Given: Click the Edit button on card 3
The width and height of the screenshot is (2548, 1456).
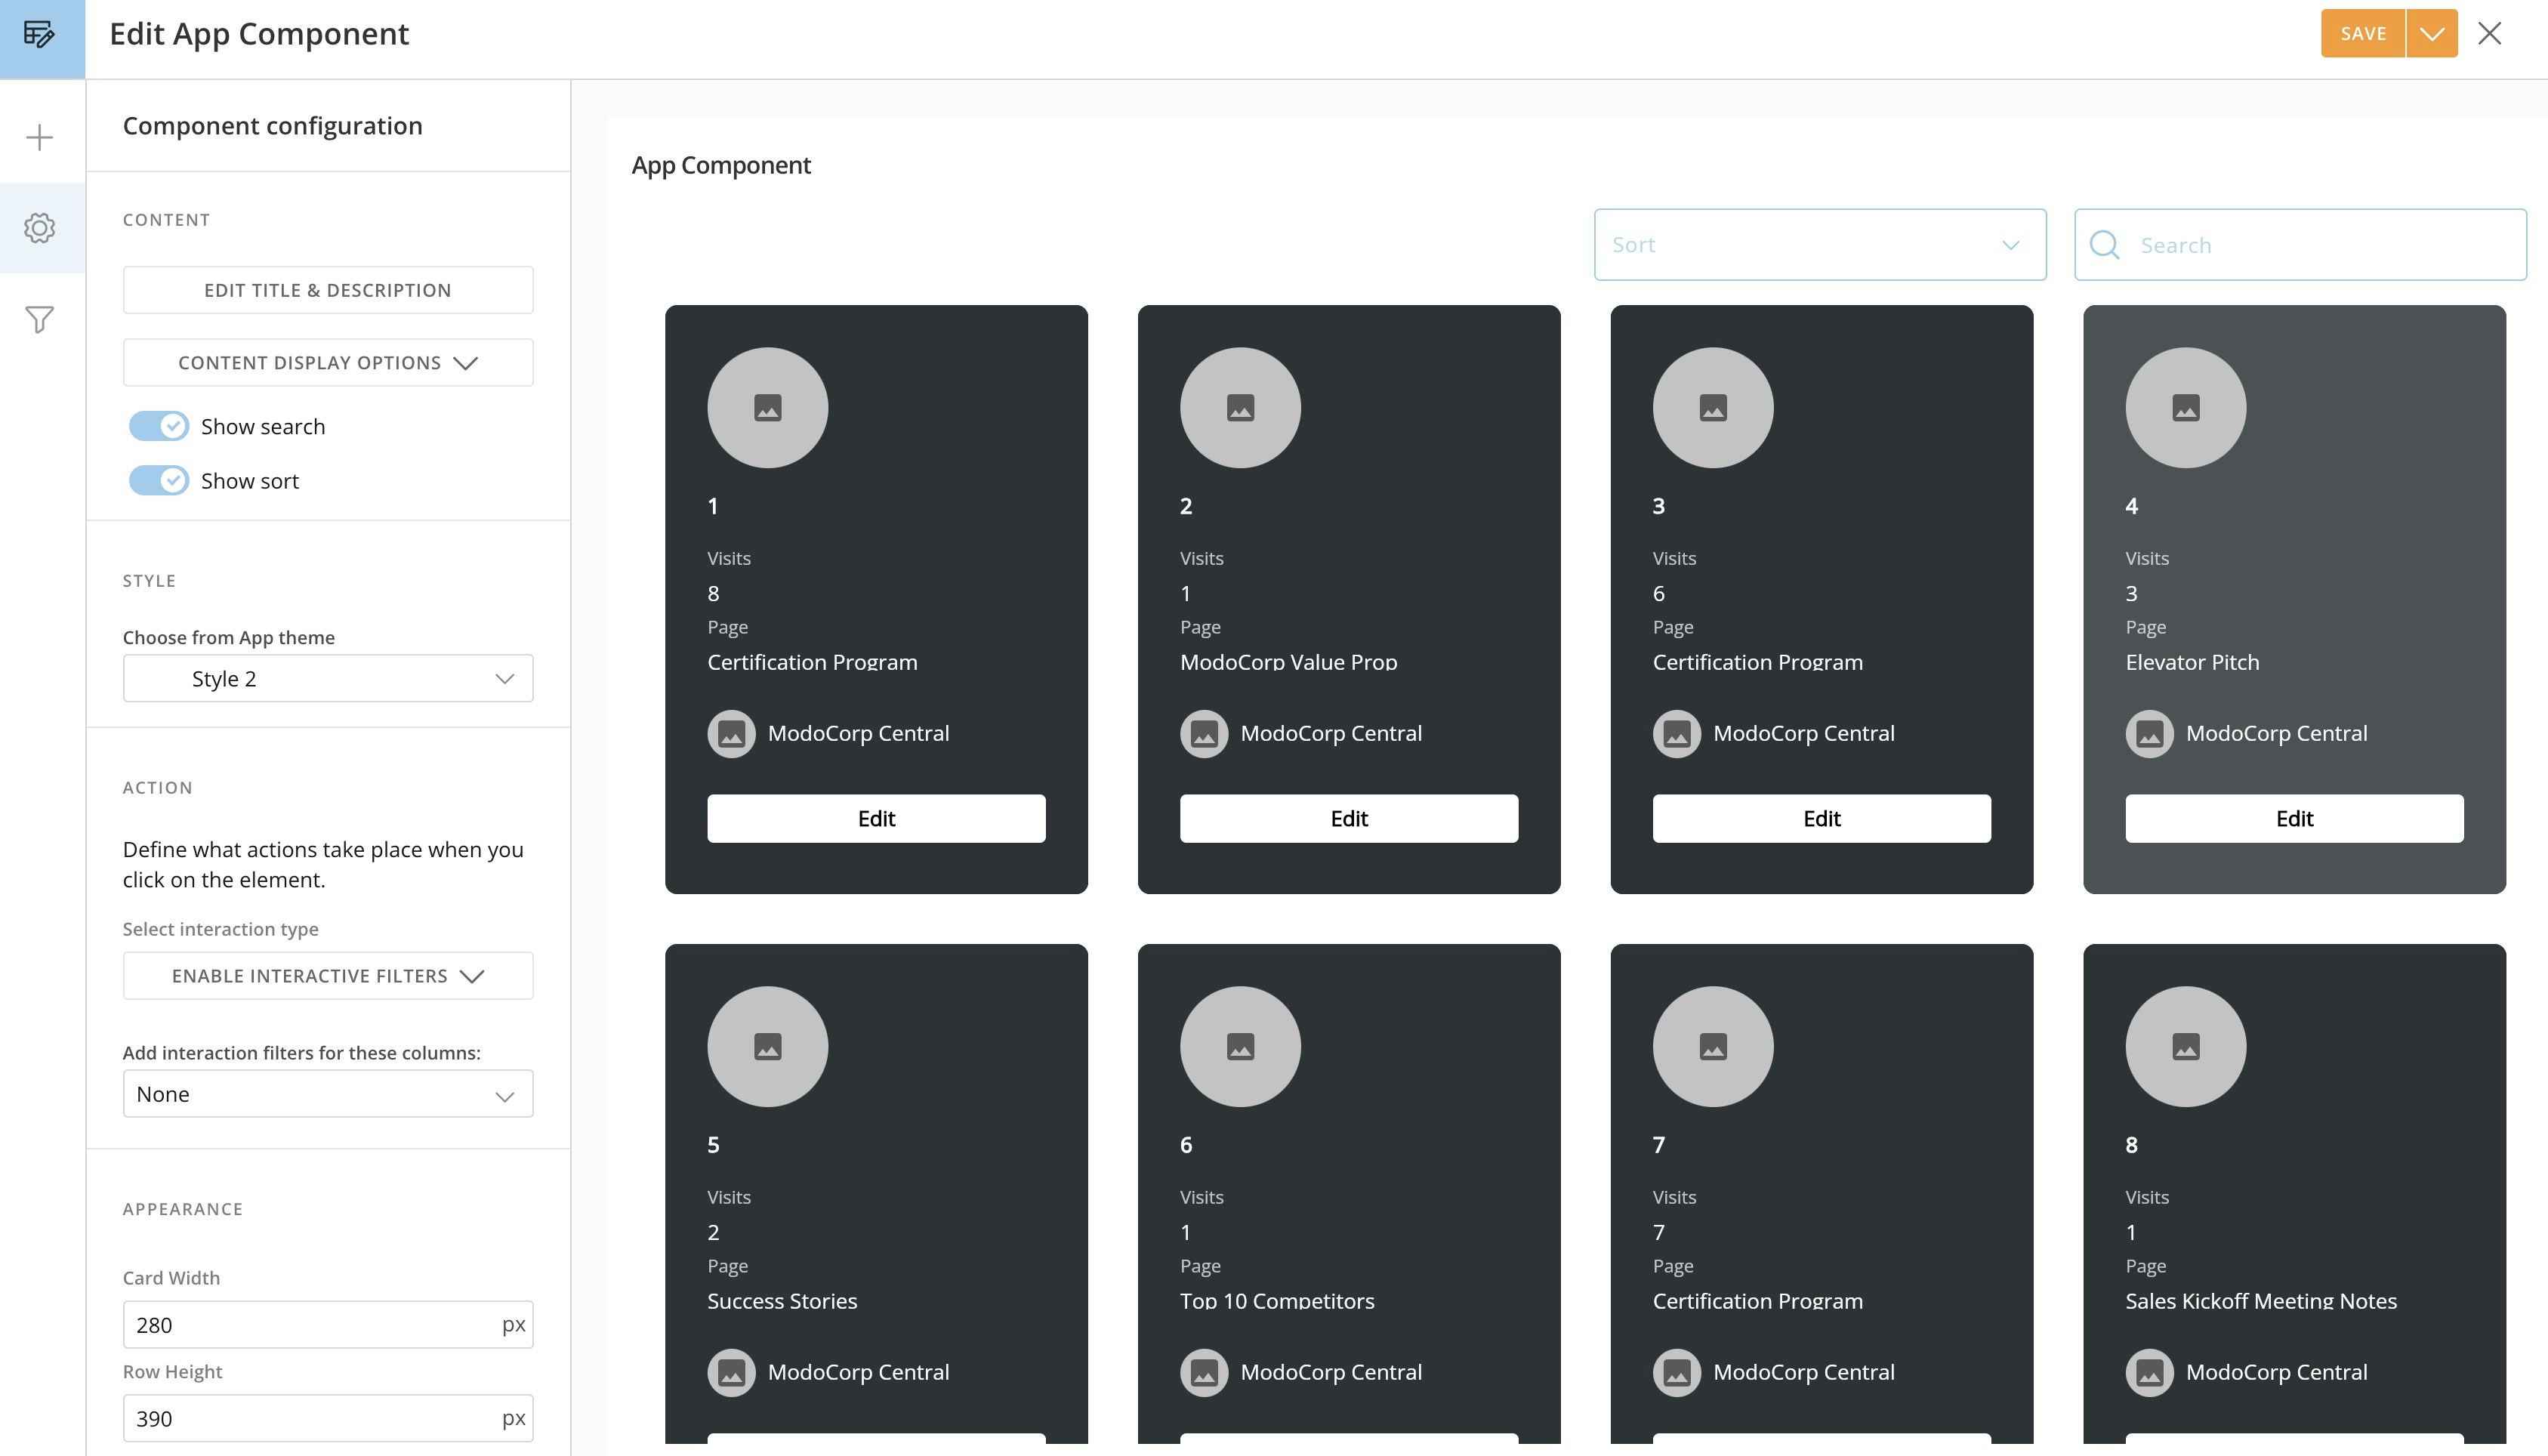Looking at the screenshot, I should (x=1821, y=819).
